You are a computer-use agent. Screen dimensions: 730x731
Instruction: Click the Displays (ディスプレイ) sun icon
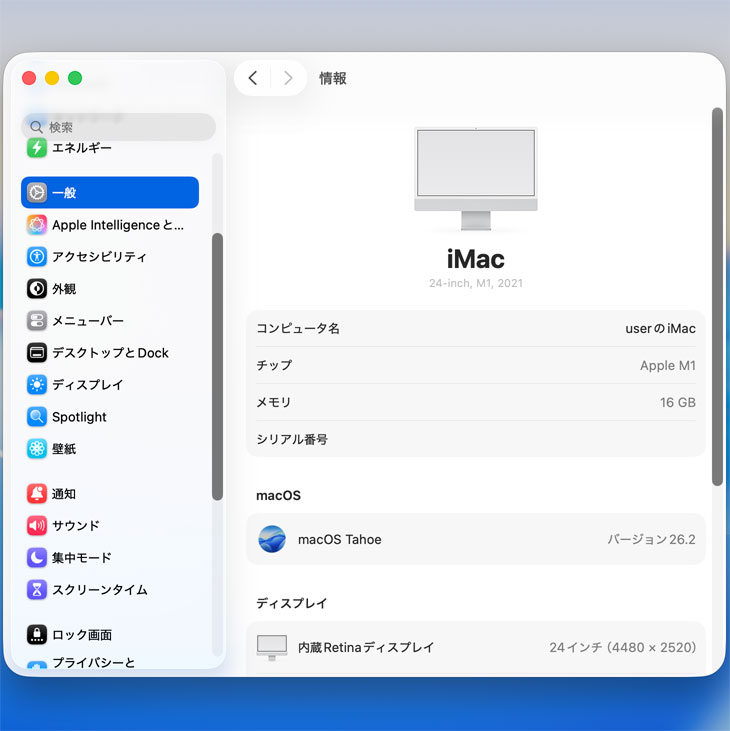point(37,385)
